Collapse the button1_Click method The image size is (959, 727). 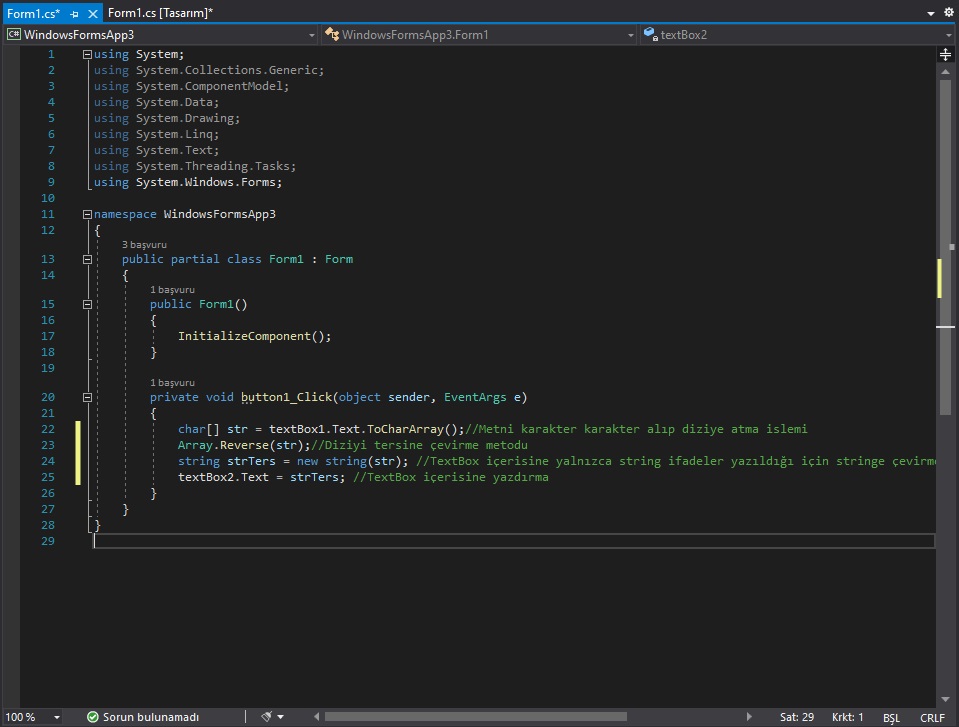click(x=87, y=397)
